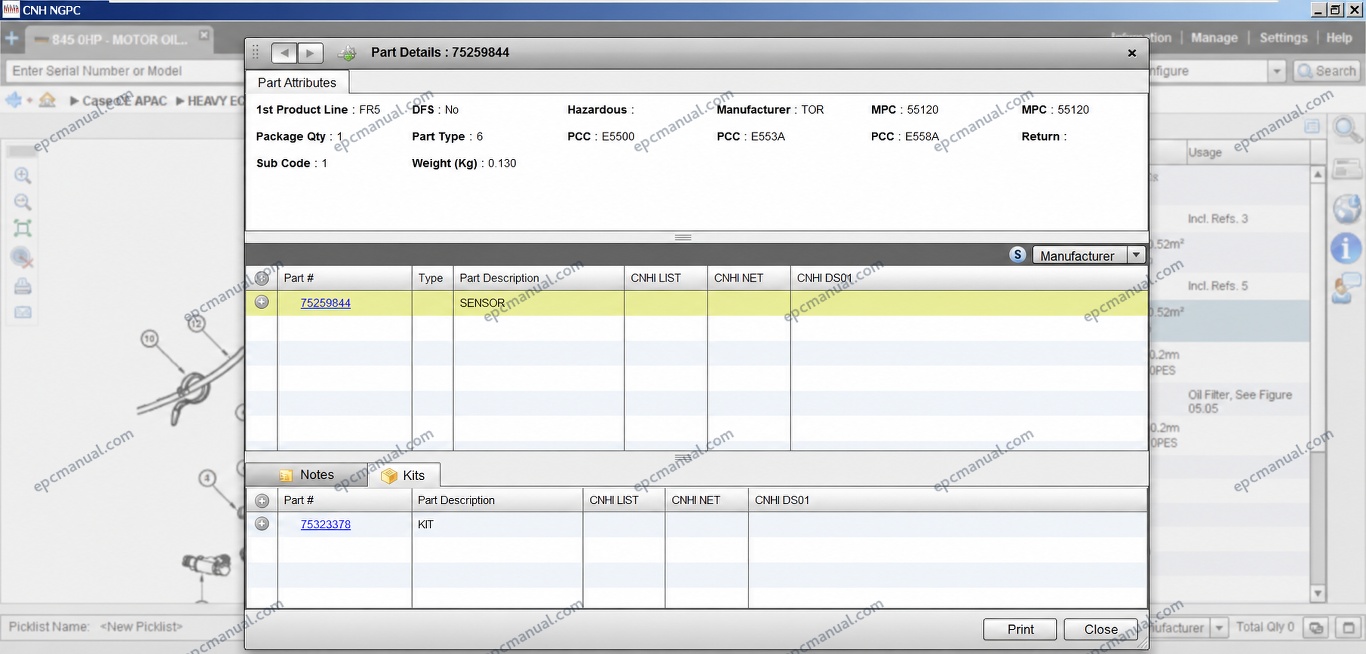Open kit link 75323378
Screen dimensions: 1366x654
[325, 524]
